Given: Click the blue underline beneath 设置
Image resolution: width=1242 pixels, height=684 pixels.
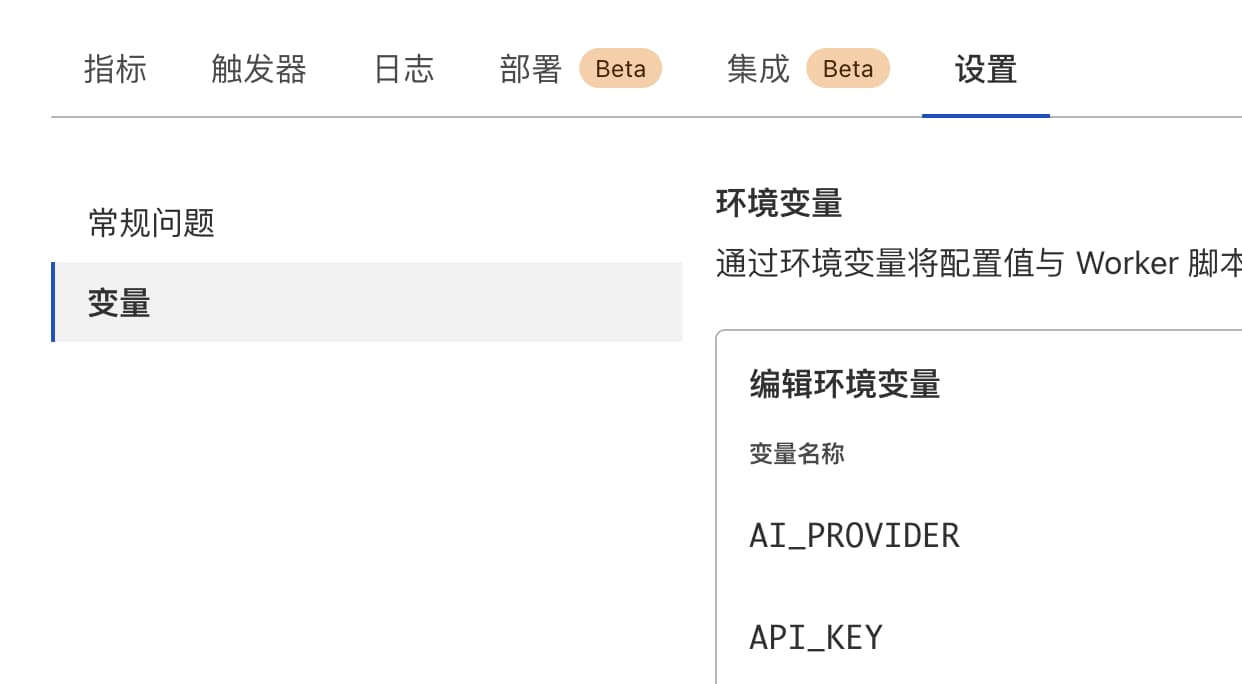Looking at the screenshot, I should tap(985, 115).
